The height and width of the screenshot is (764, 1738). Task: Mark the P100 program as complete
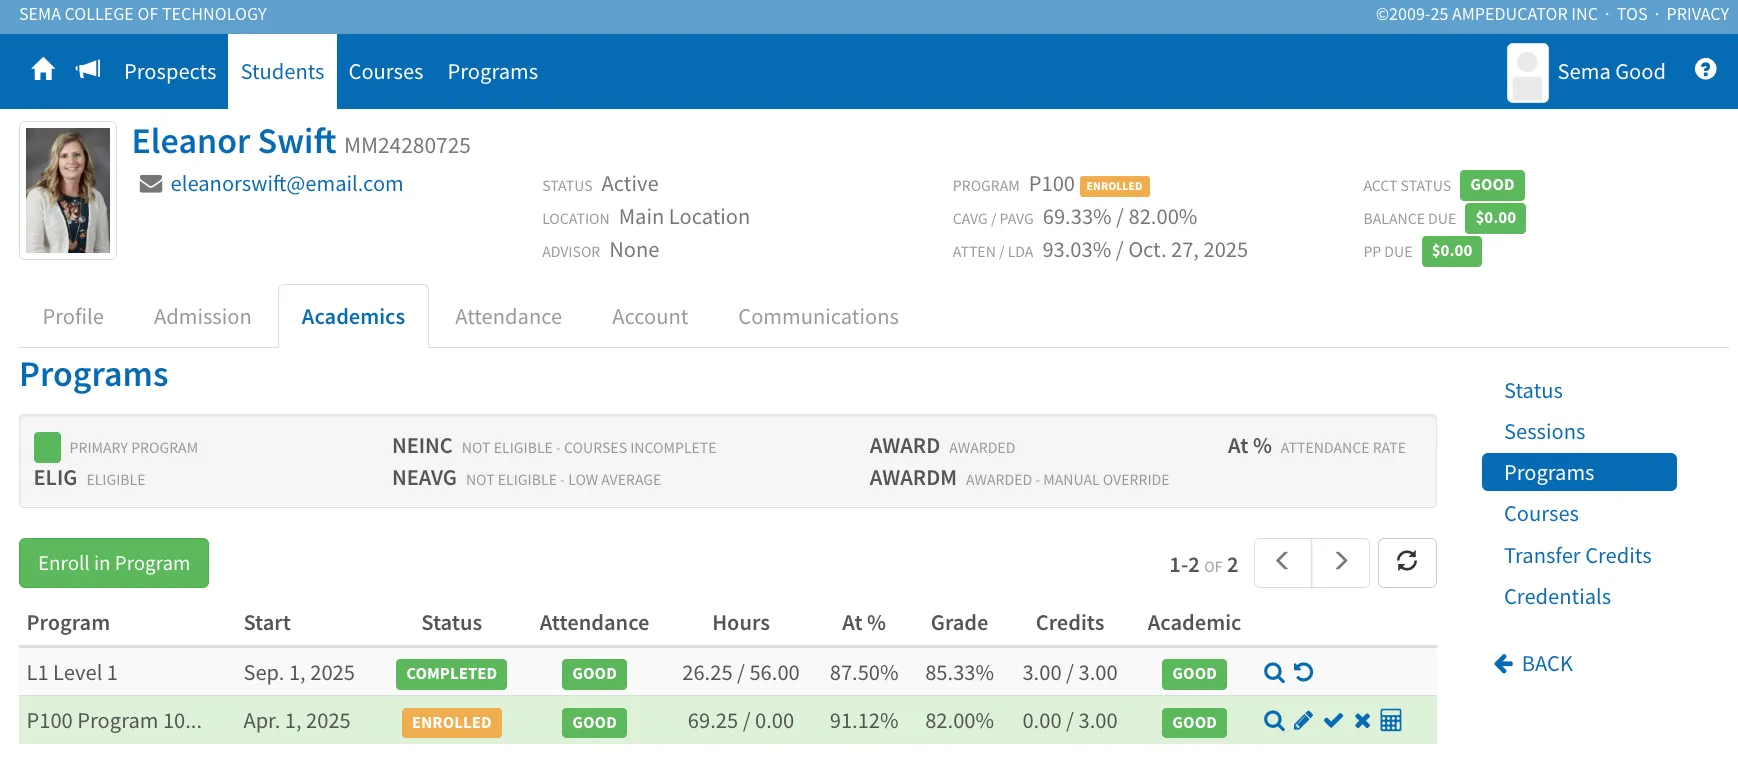1333,721
